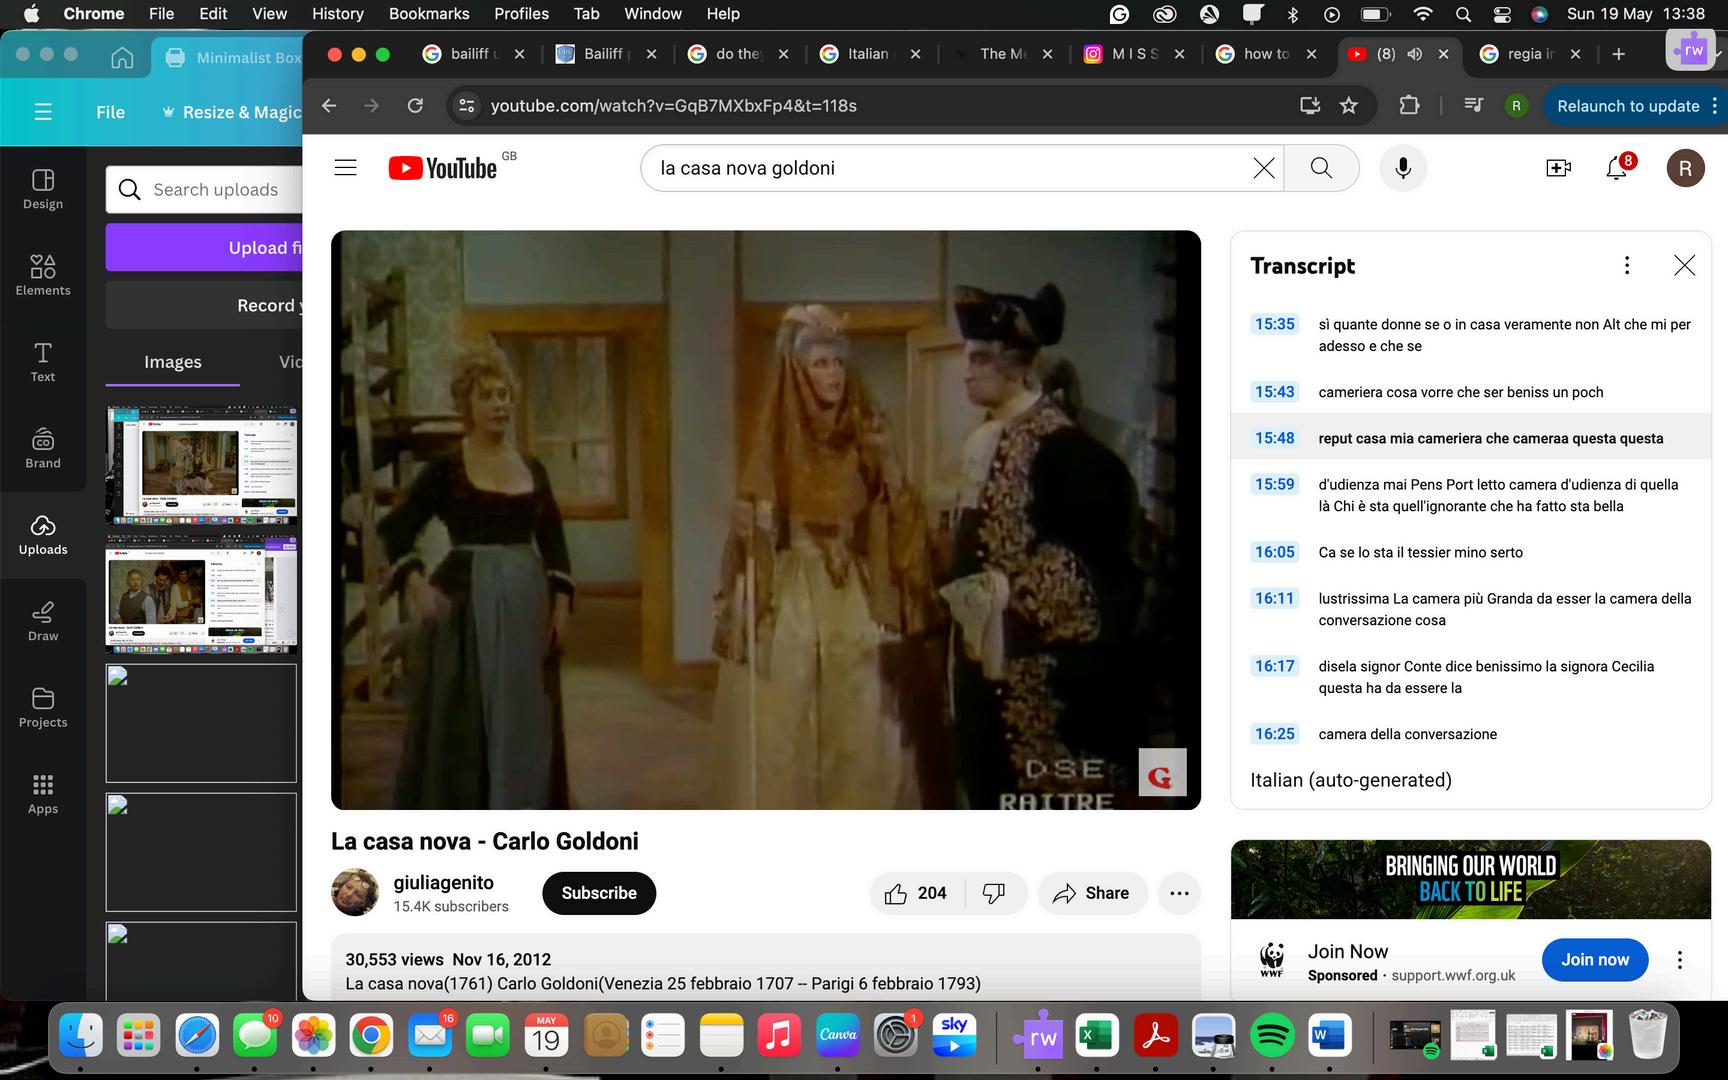Screen dimensions: 1728x1080
Task: Select transcript line 'Ca se lo sta il tessier'
Action: click(x=1471, y=552)
